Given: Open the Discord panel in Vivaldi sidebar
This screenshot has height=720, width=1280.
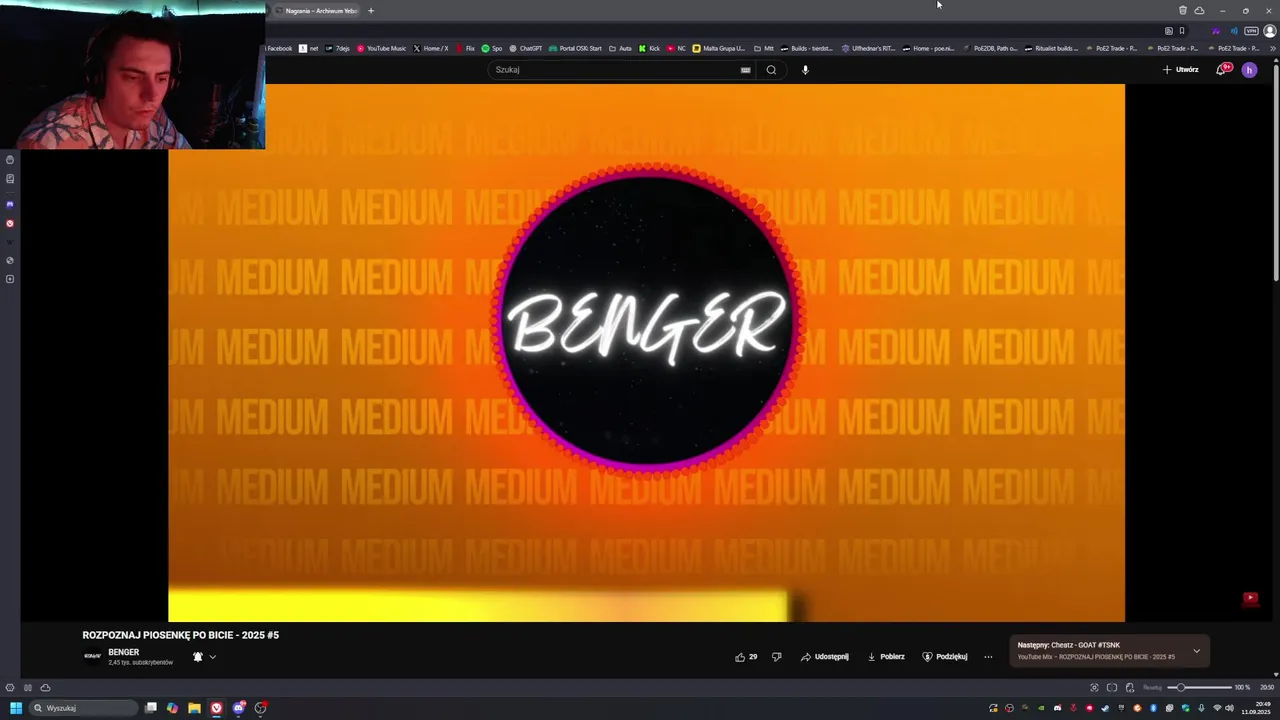Looking at the screenshot, I should click(x=10, y=204).
